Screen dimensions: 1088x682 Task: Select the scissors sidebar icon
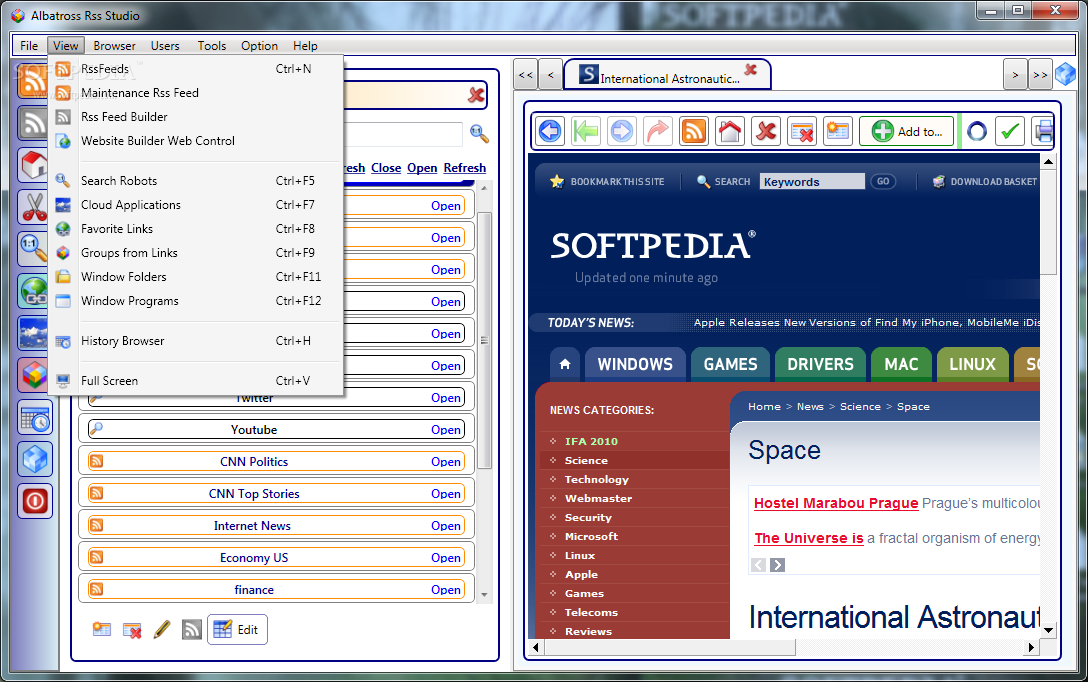coord(34,207)
